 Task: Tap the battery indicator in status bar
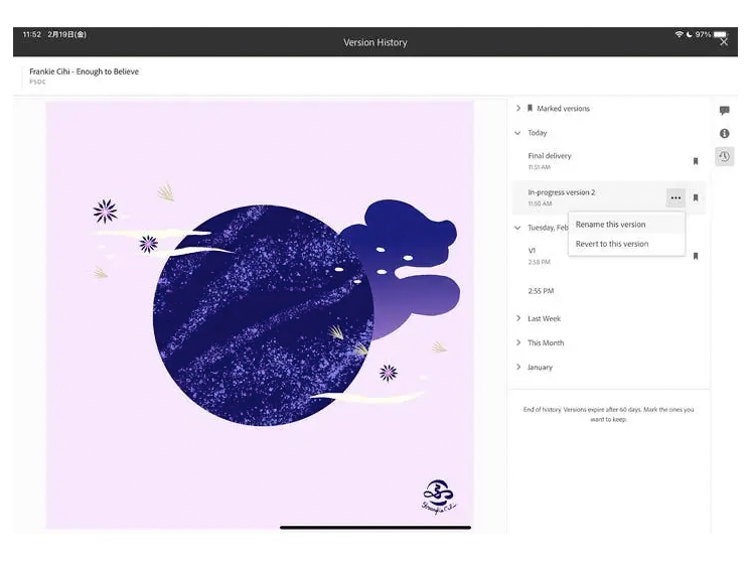721,34
